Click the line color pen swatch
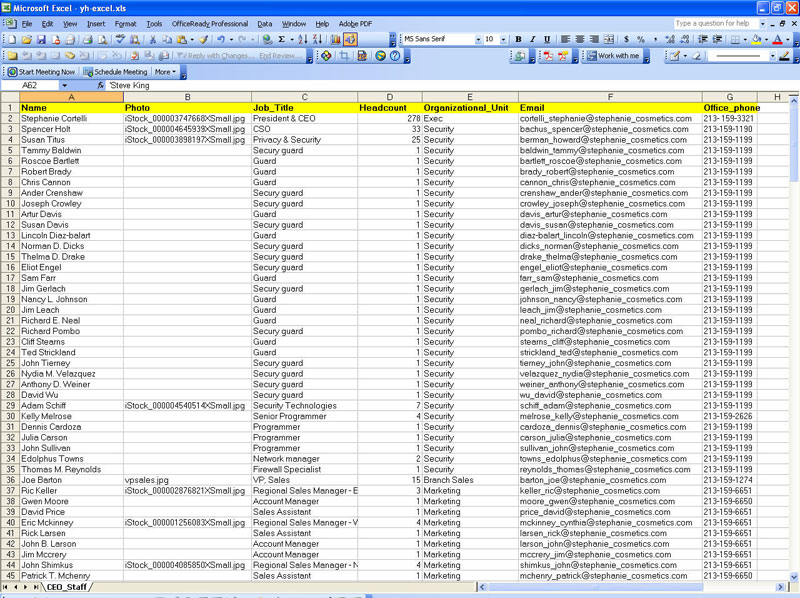Image resolution: width=800 pixels, height=598 pixels. [785, 56]
